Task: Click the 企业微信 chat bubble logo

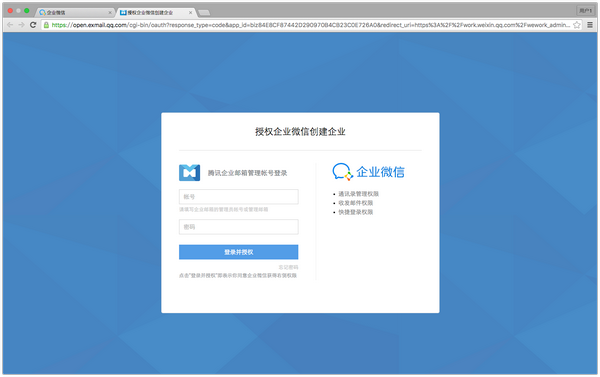Action: (342, 171)
